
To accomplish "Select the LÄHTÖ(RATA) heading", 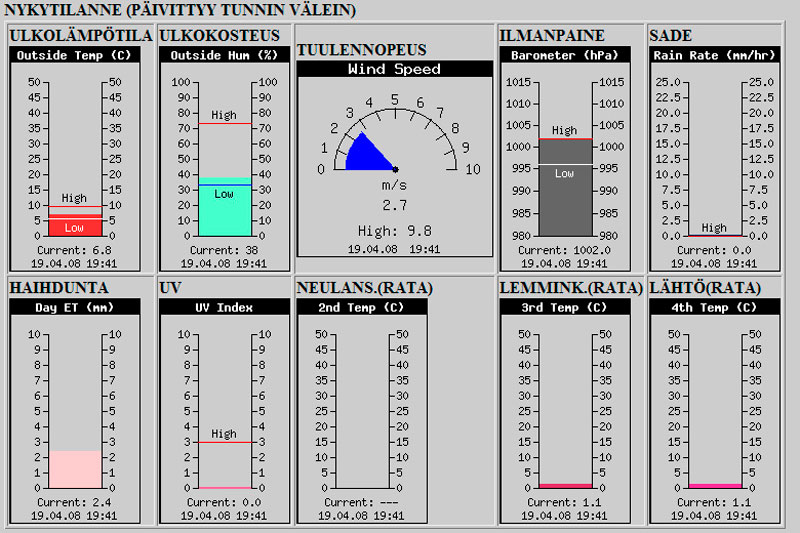I will [705, 288].
